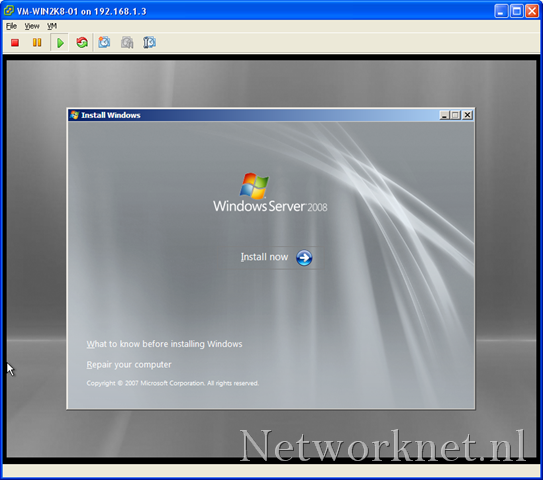Close the Install Windows dialog
The height and width of the screenshot is (480, 543).
pyautogui.click(x=468, y=115)
